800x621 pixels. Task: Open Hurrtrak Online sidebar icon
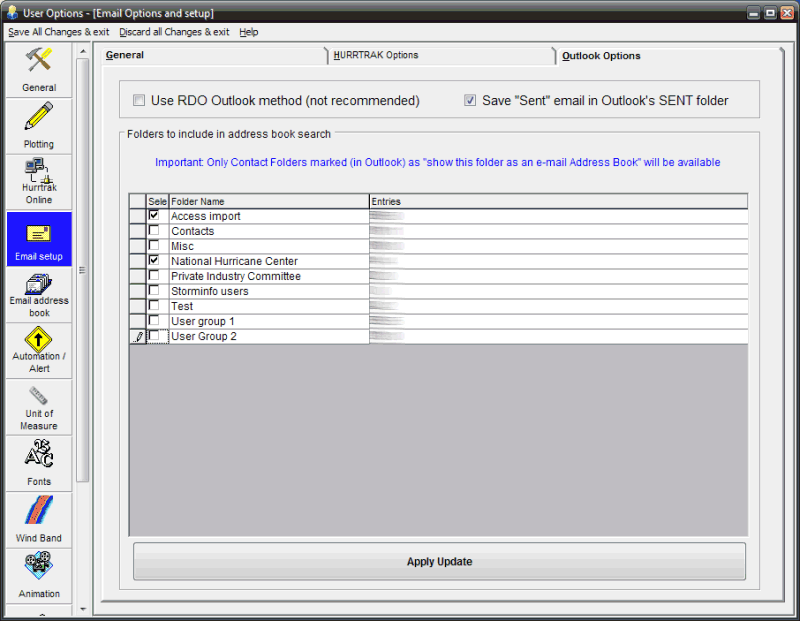pyautogui.click(x=39, y=180)
